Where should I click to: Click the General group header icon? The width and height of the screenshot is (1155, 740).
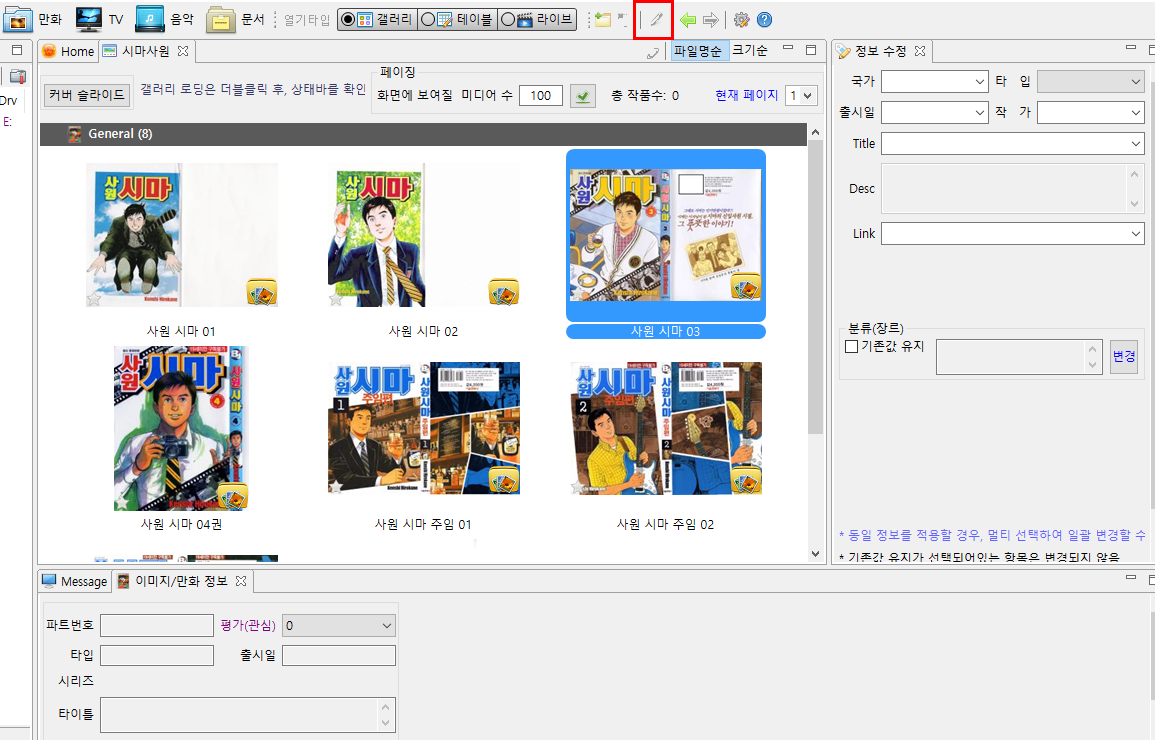pyautogui.click(x=74, y=134)
